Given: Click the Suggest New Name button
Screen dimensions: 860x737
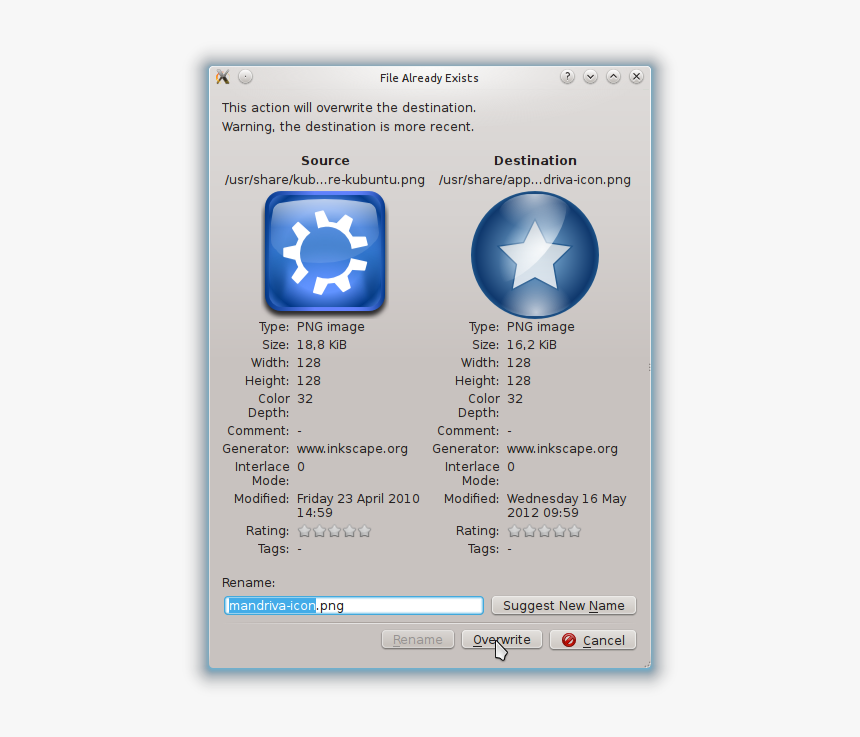Looking at the screenshot, I should 564,605.
